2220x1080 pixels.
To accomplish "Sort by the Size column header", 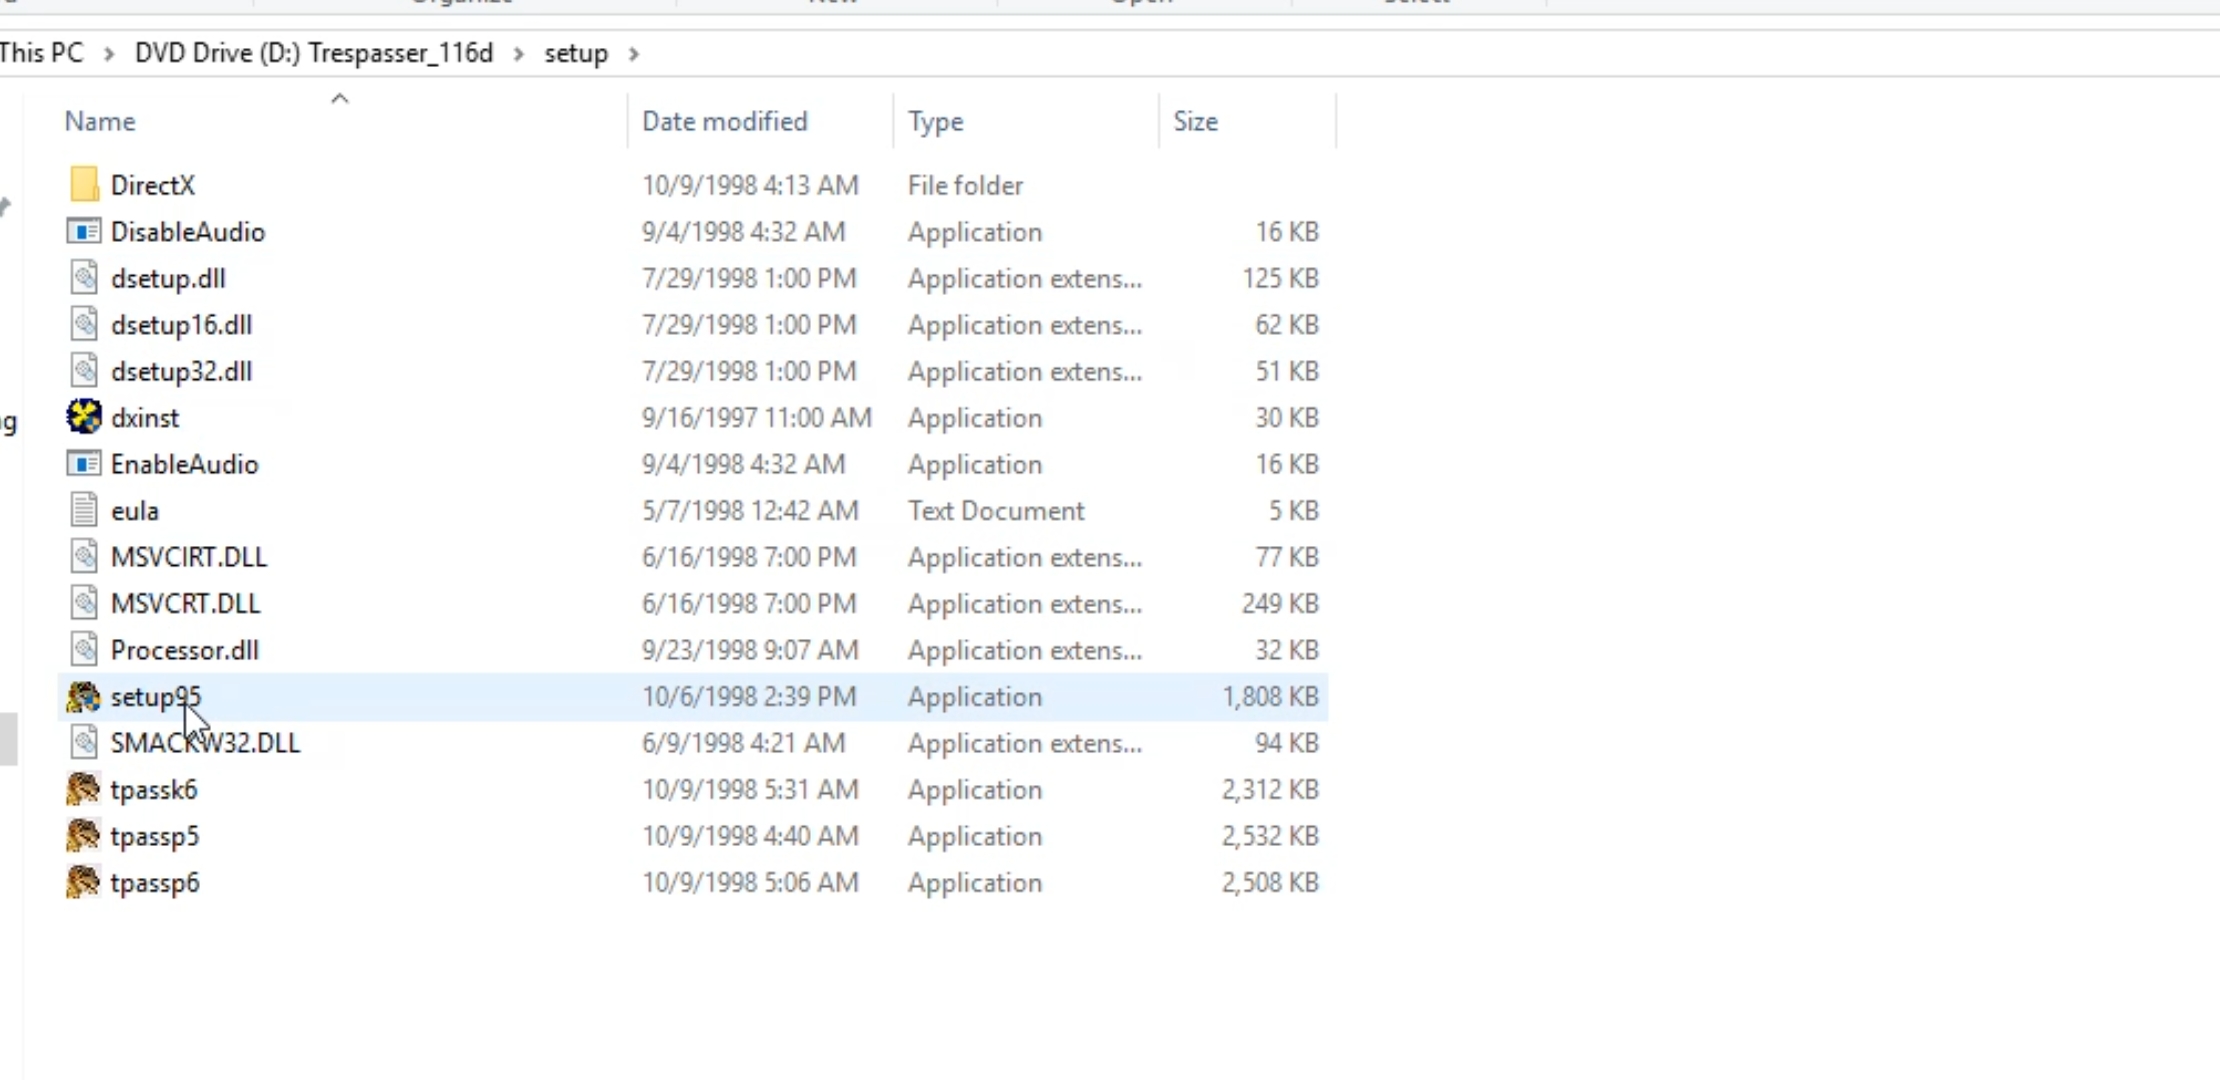I will (x=1195, y=121).
